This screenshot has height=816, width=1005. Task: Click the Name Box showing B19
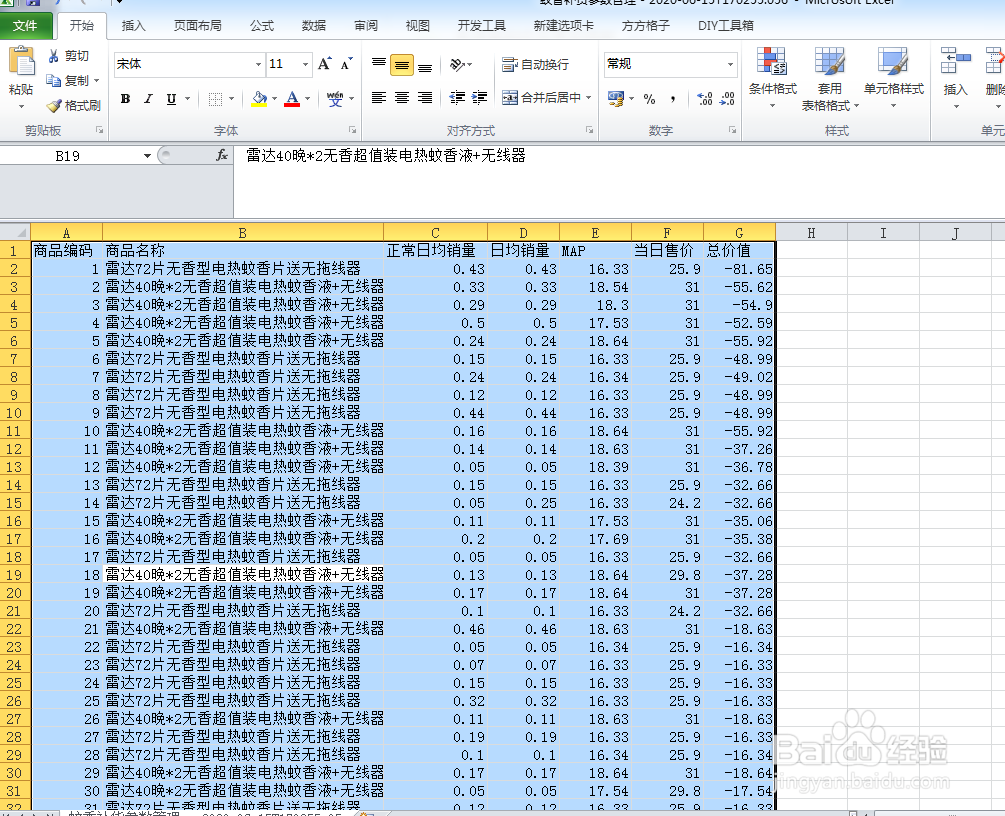(x=67, y=156)
